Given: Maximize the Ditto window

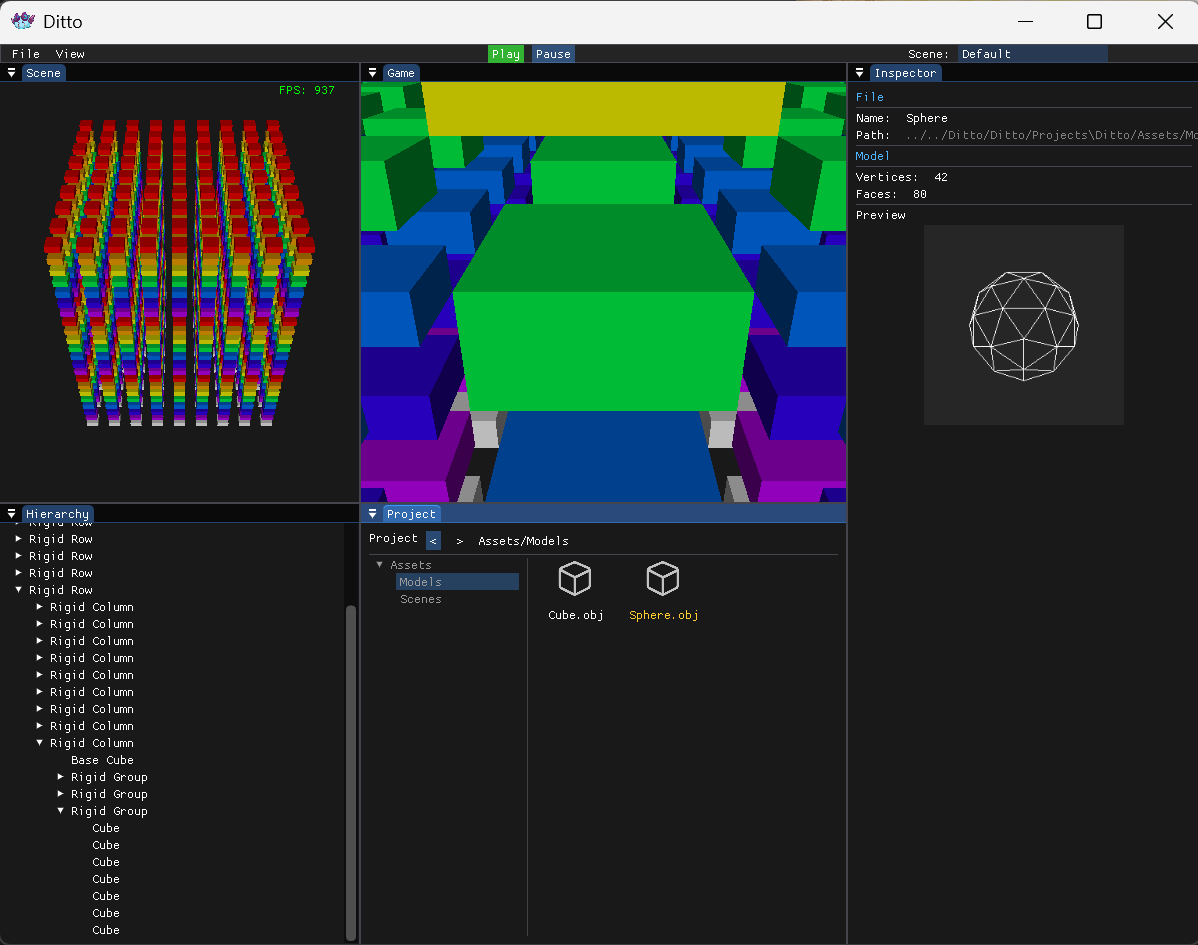Looking at the screenshot, I should (1094, 21).
